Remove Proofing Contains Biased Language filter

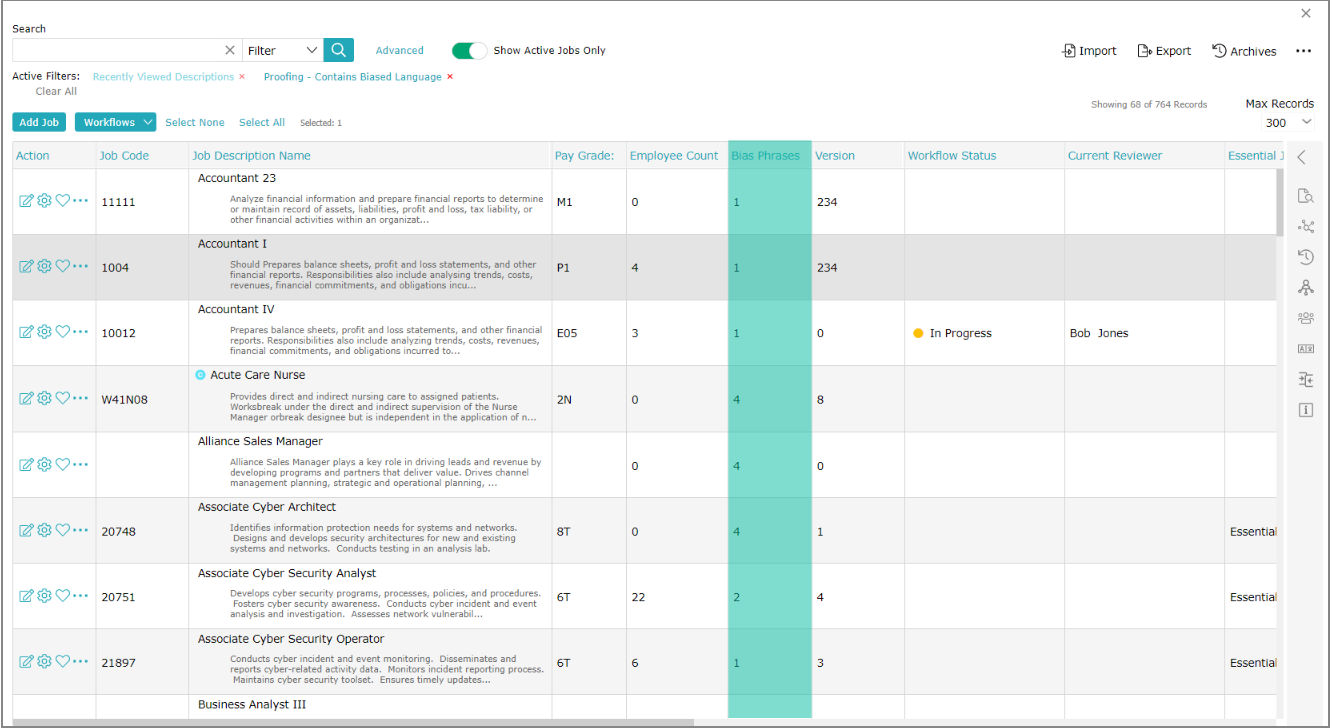[x=450, y=77]
